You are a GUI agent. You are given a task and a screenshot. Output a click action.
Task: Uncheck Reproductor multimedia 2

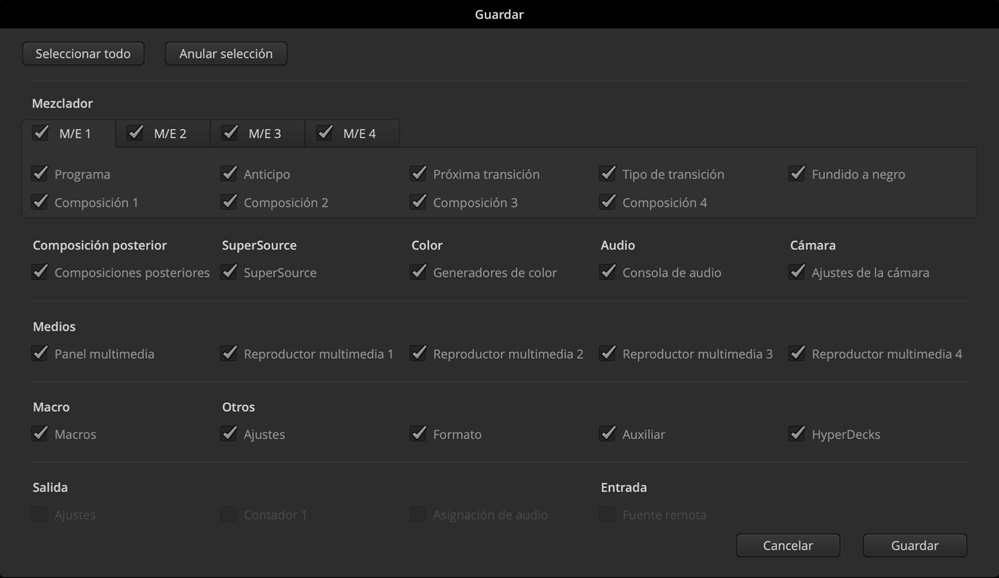pyautogui.click(x=419, y=353)
